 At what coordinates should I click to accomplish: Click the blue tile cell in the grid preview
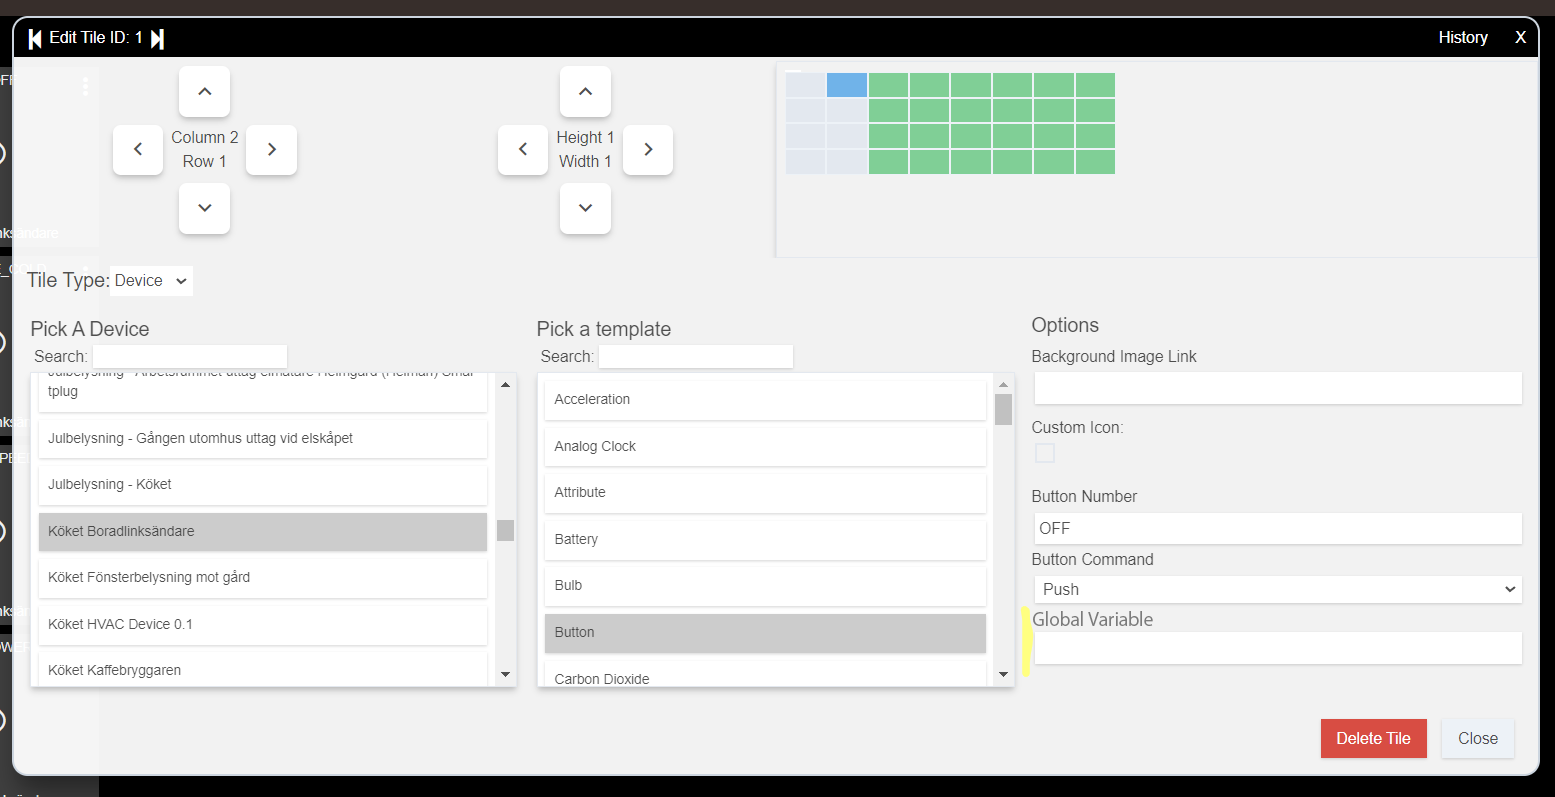pyautogui.click(x=846, y=84)
